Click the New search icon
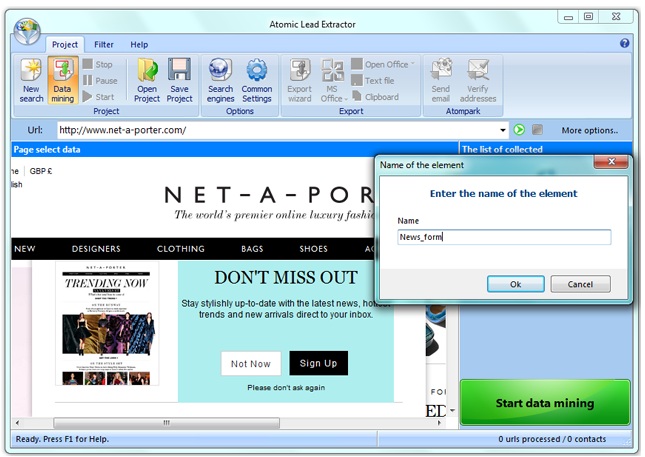This screenshot has height=457, width=645. click(x=31, y=80)
